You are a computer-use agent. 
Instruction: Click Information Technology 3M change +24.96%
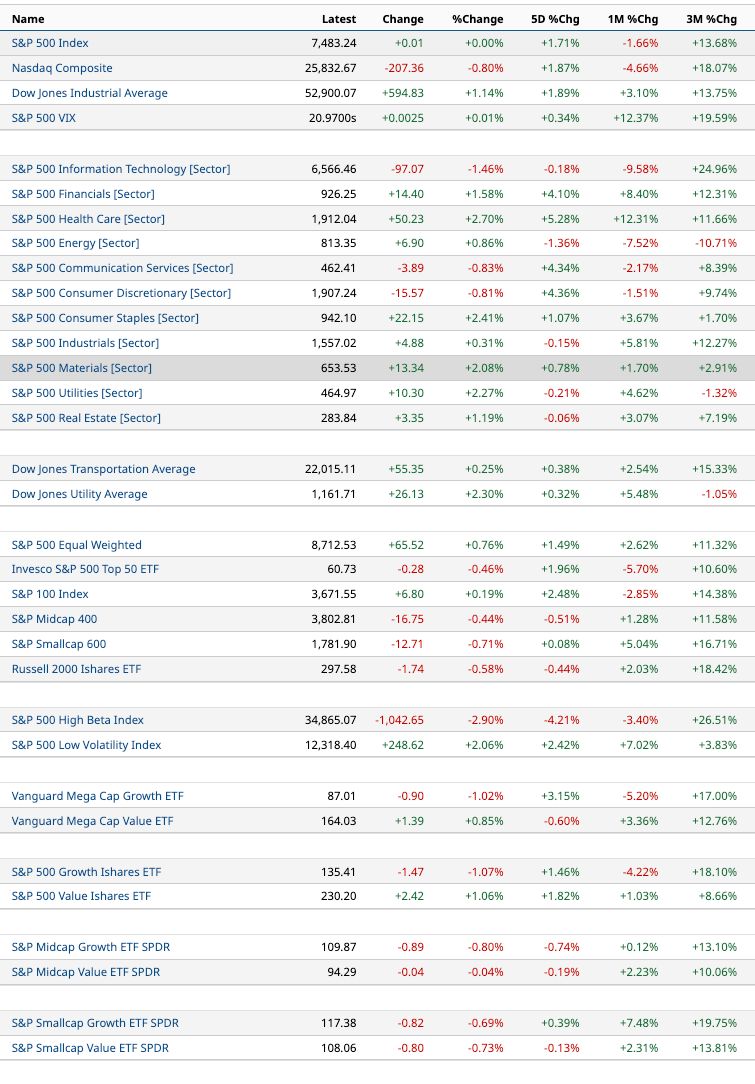point(714,169)
